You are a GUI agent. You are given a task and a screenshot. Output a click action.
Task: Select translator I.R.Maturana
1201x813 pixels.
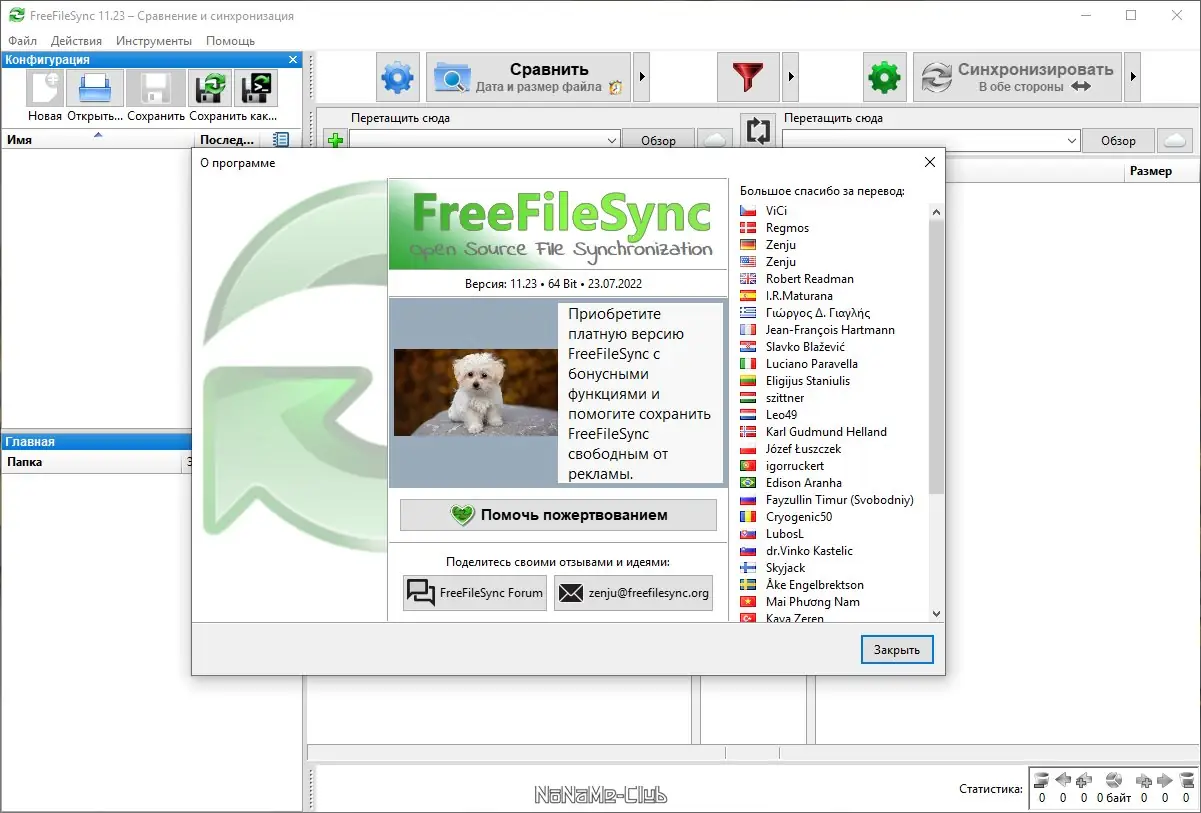click(799, 296)
